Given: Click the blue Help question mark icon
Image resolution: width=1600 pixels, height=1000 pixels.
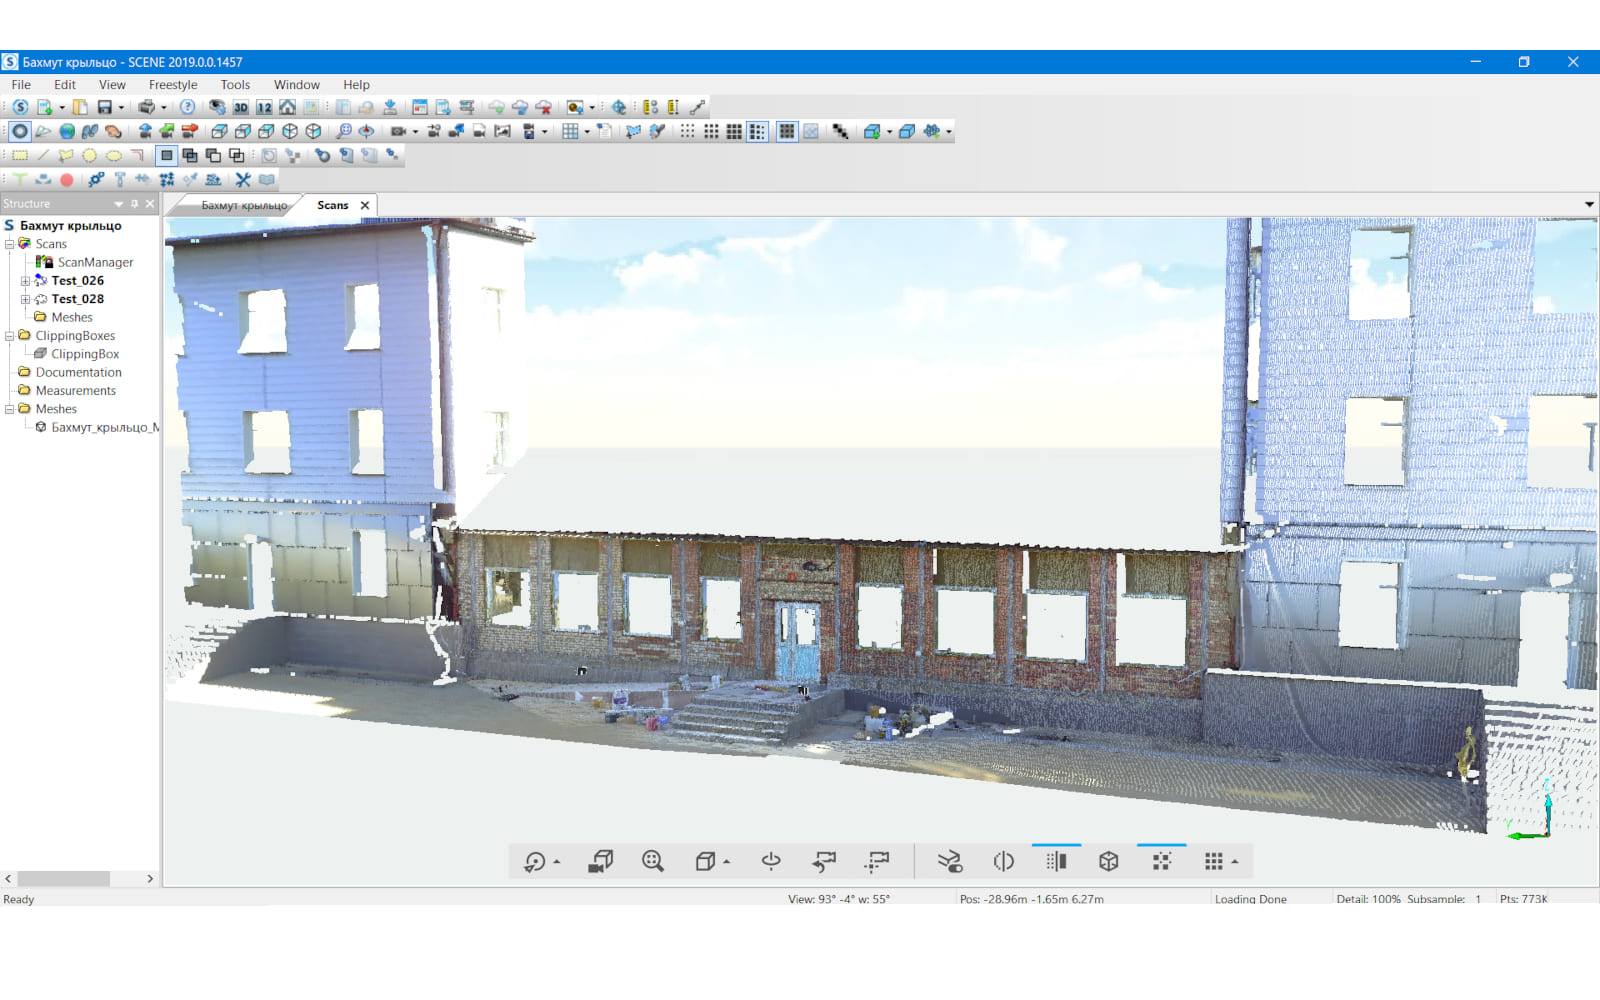Looking at the screenshot, I should (187, 107).
